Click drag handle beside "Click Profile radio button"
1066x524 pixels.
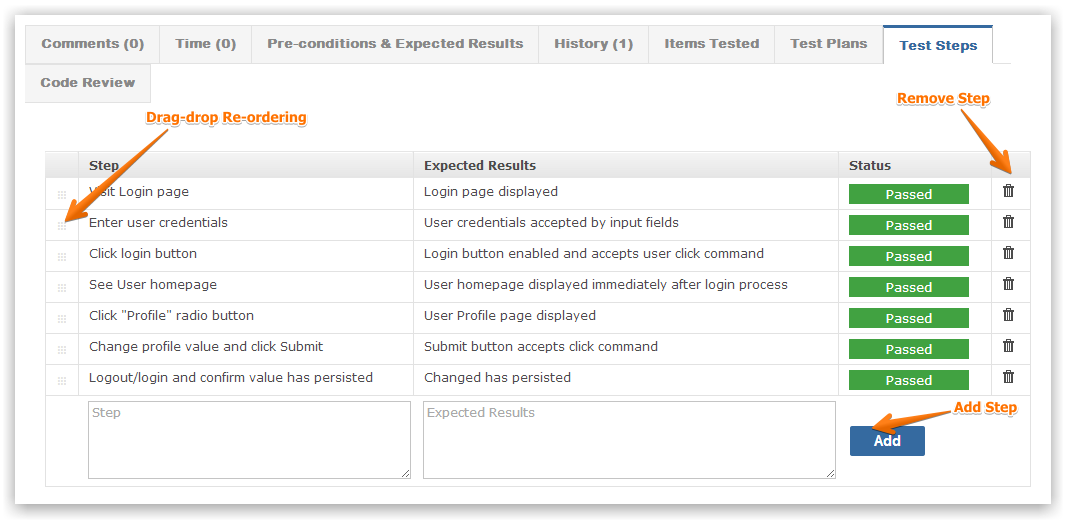pos(62,319)
